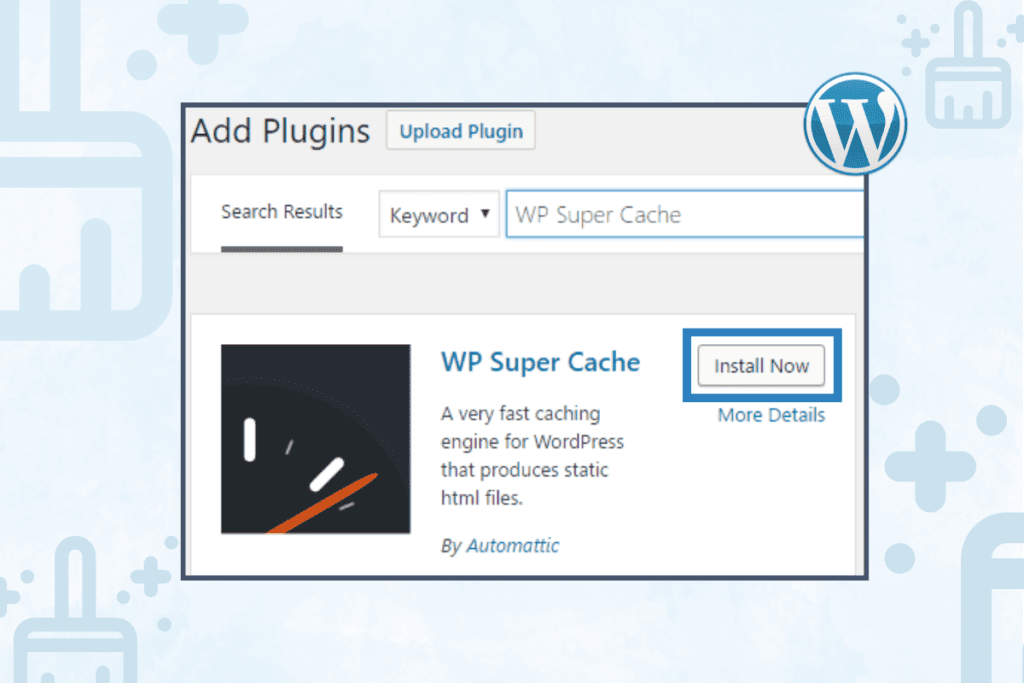
Task: Expand the Keyword search type dropdown
Action: pyautogui.click(x=439, y=214)
